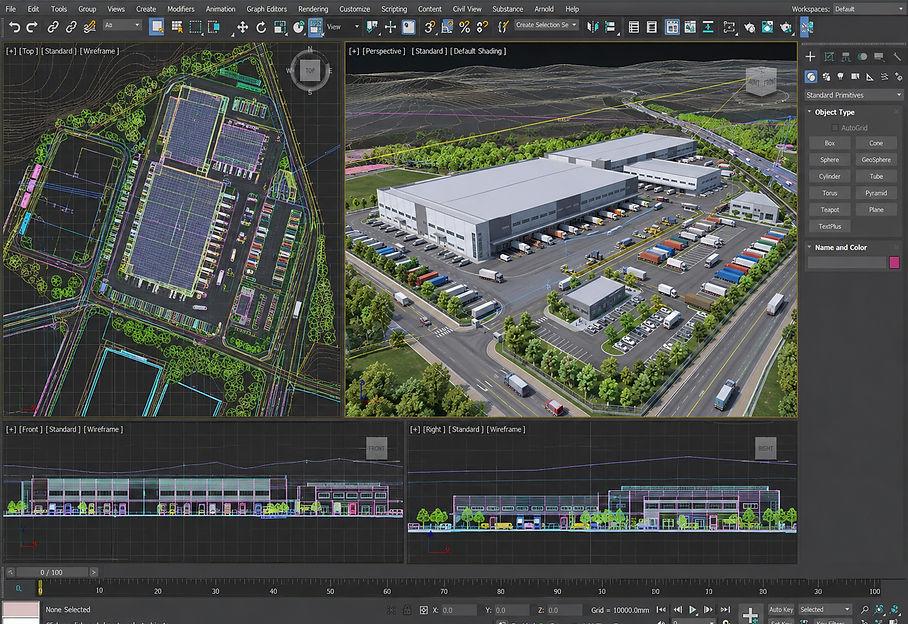Toggle Percent Snap in toolbar
The image size is (908, 624).
464,27
